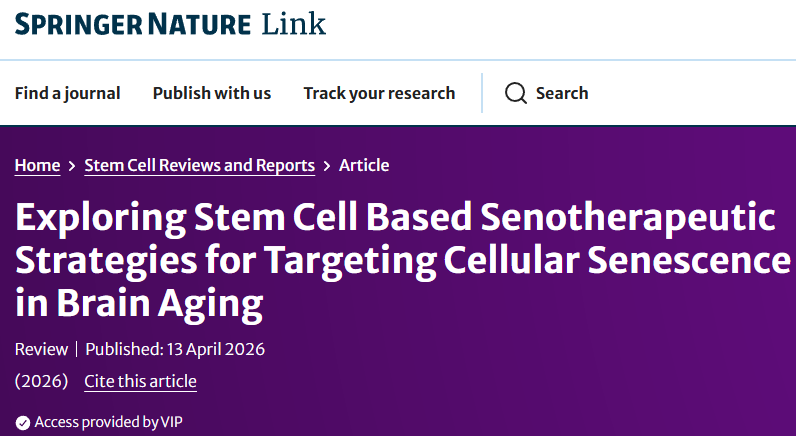The width and height of the screenshot is (796, 436).
Task: Open the Publish with us menu
Action: [x=212, y=93]
